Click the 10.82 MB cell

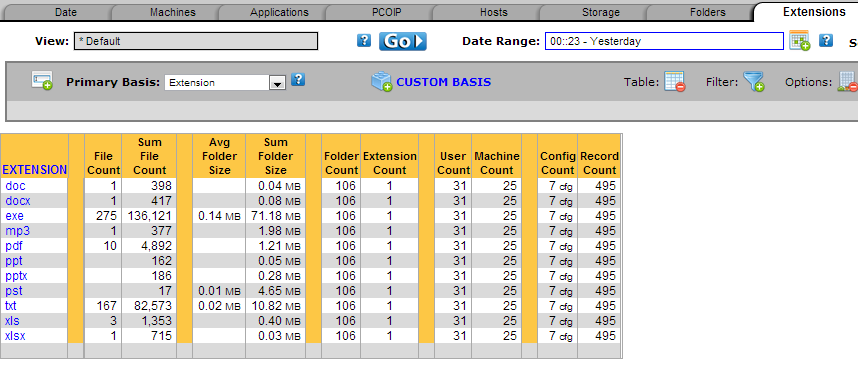(x=276, y=305)
